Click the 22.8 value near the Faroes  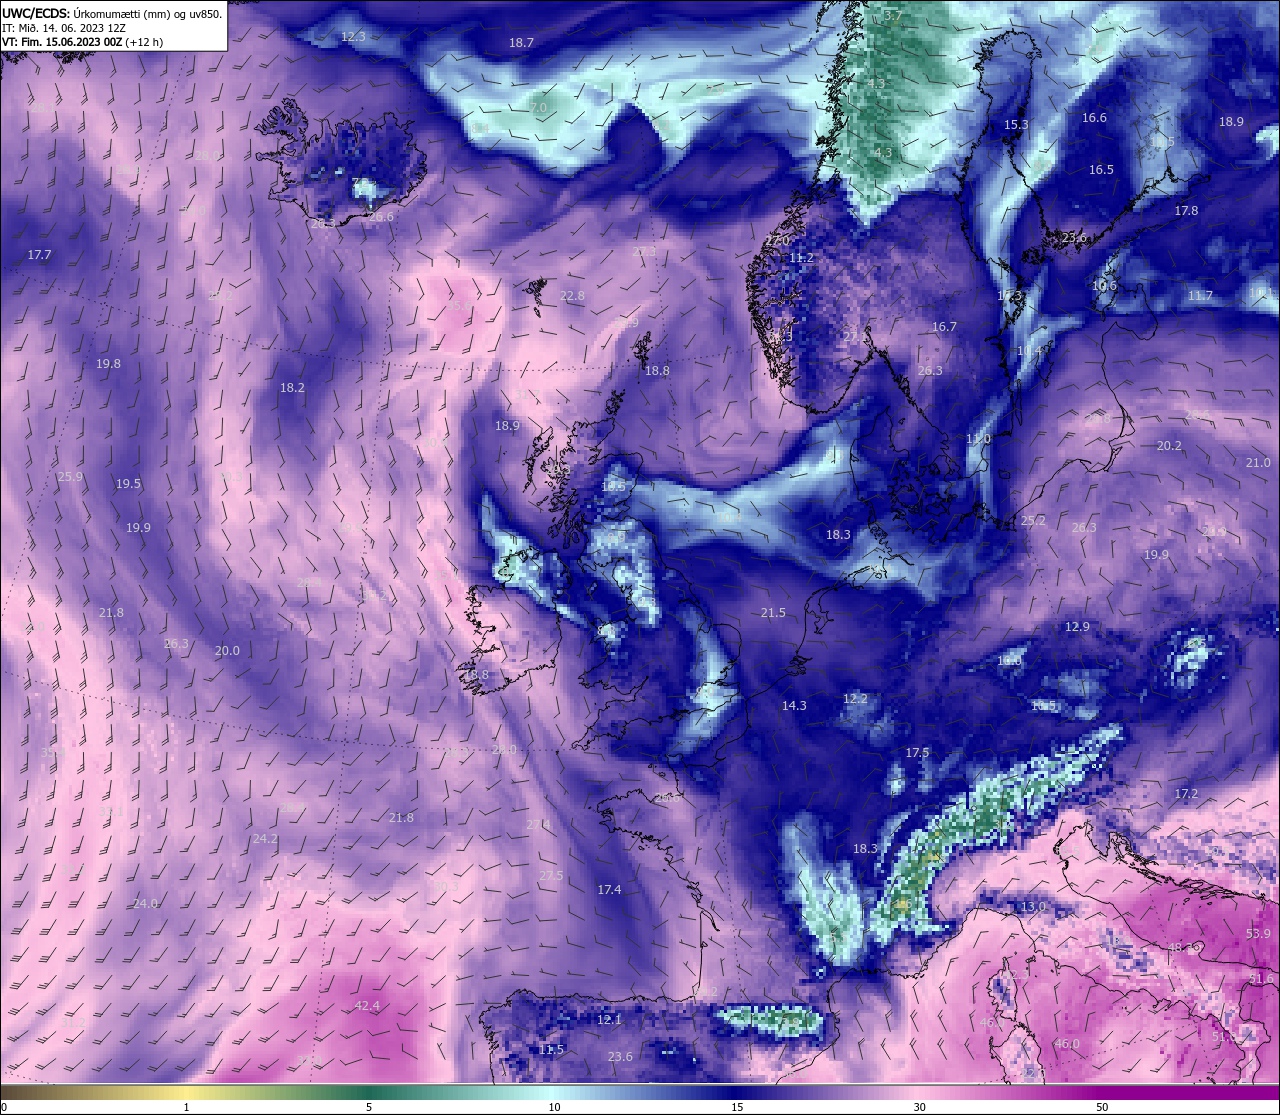pyautogui.click(x=572, y=297)
